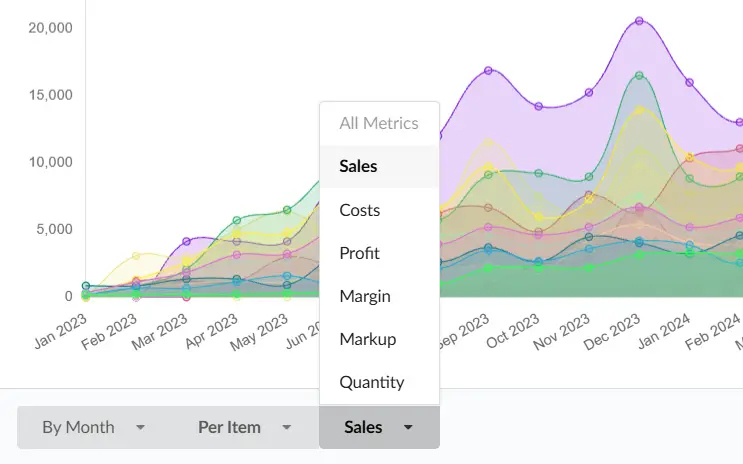Image resolution: width=743 pixels, height=464 pixels.
Task: Choose Markup from the dropdown list
Action: pyautogui.click(x=379, y=339)
